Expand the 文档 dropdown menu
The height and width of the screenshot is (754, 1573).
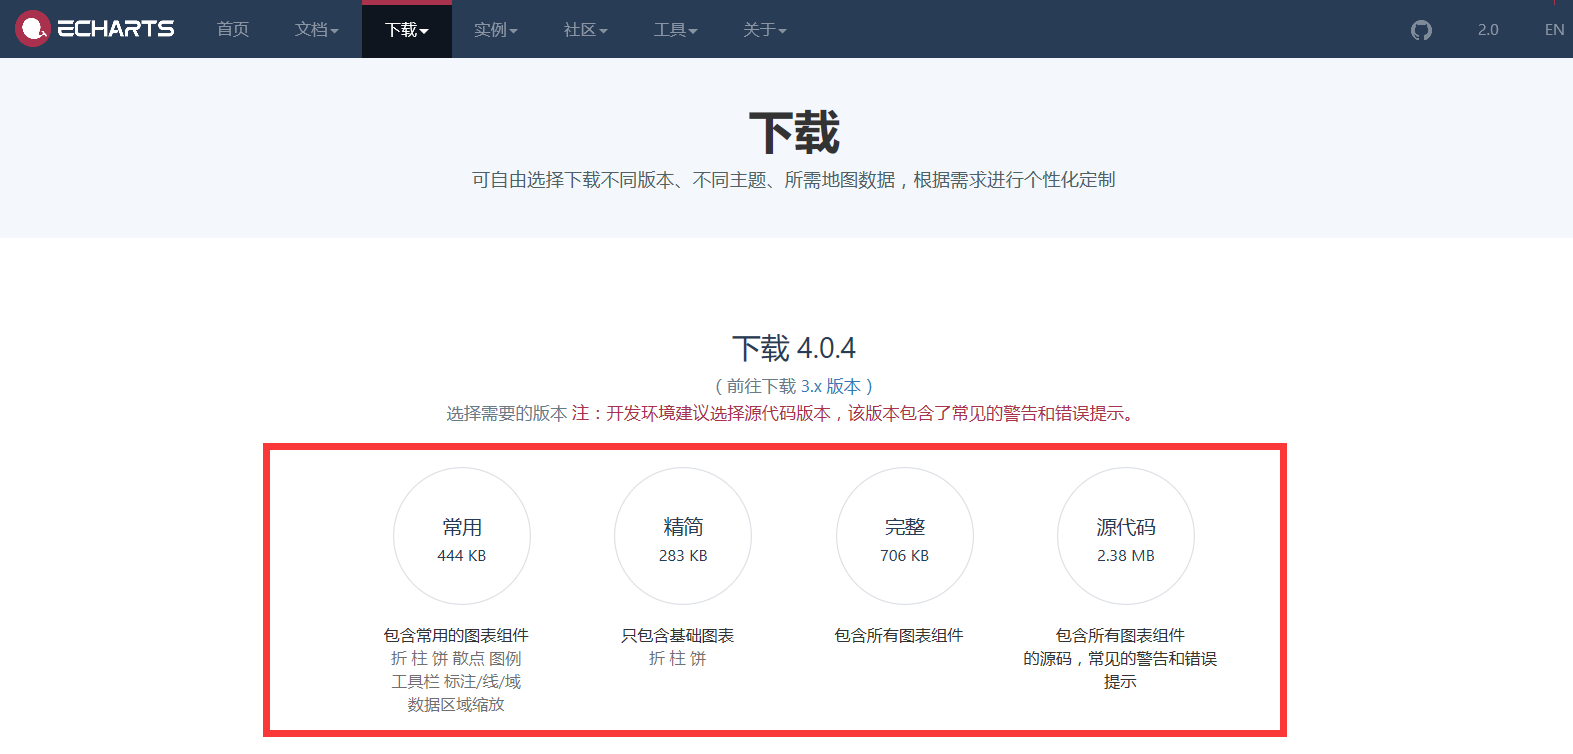tap(317, 30)
